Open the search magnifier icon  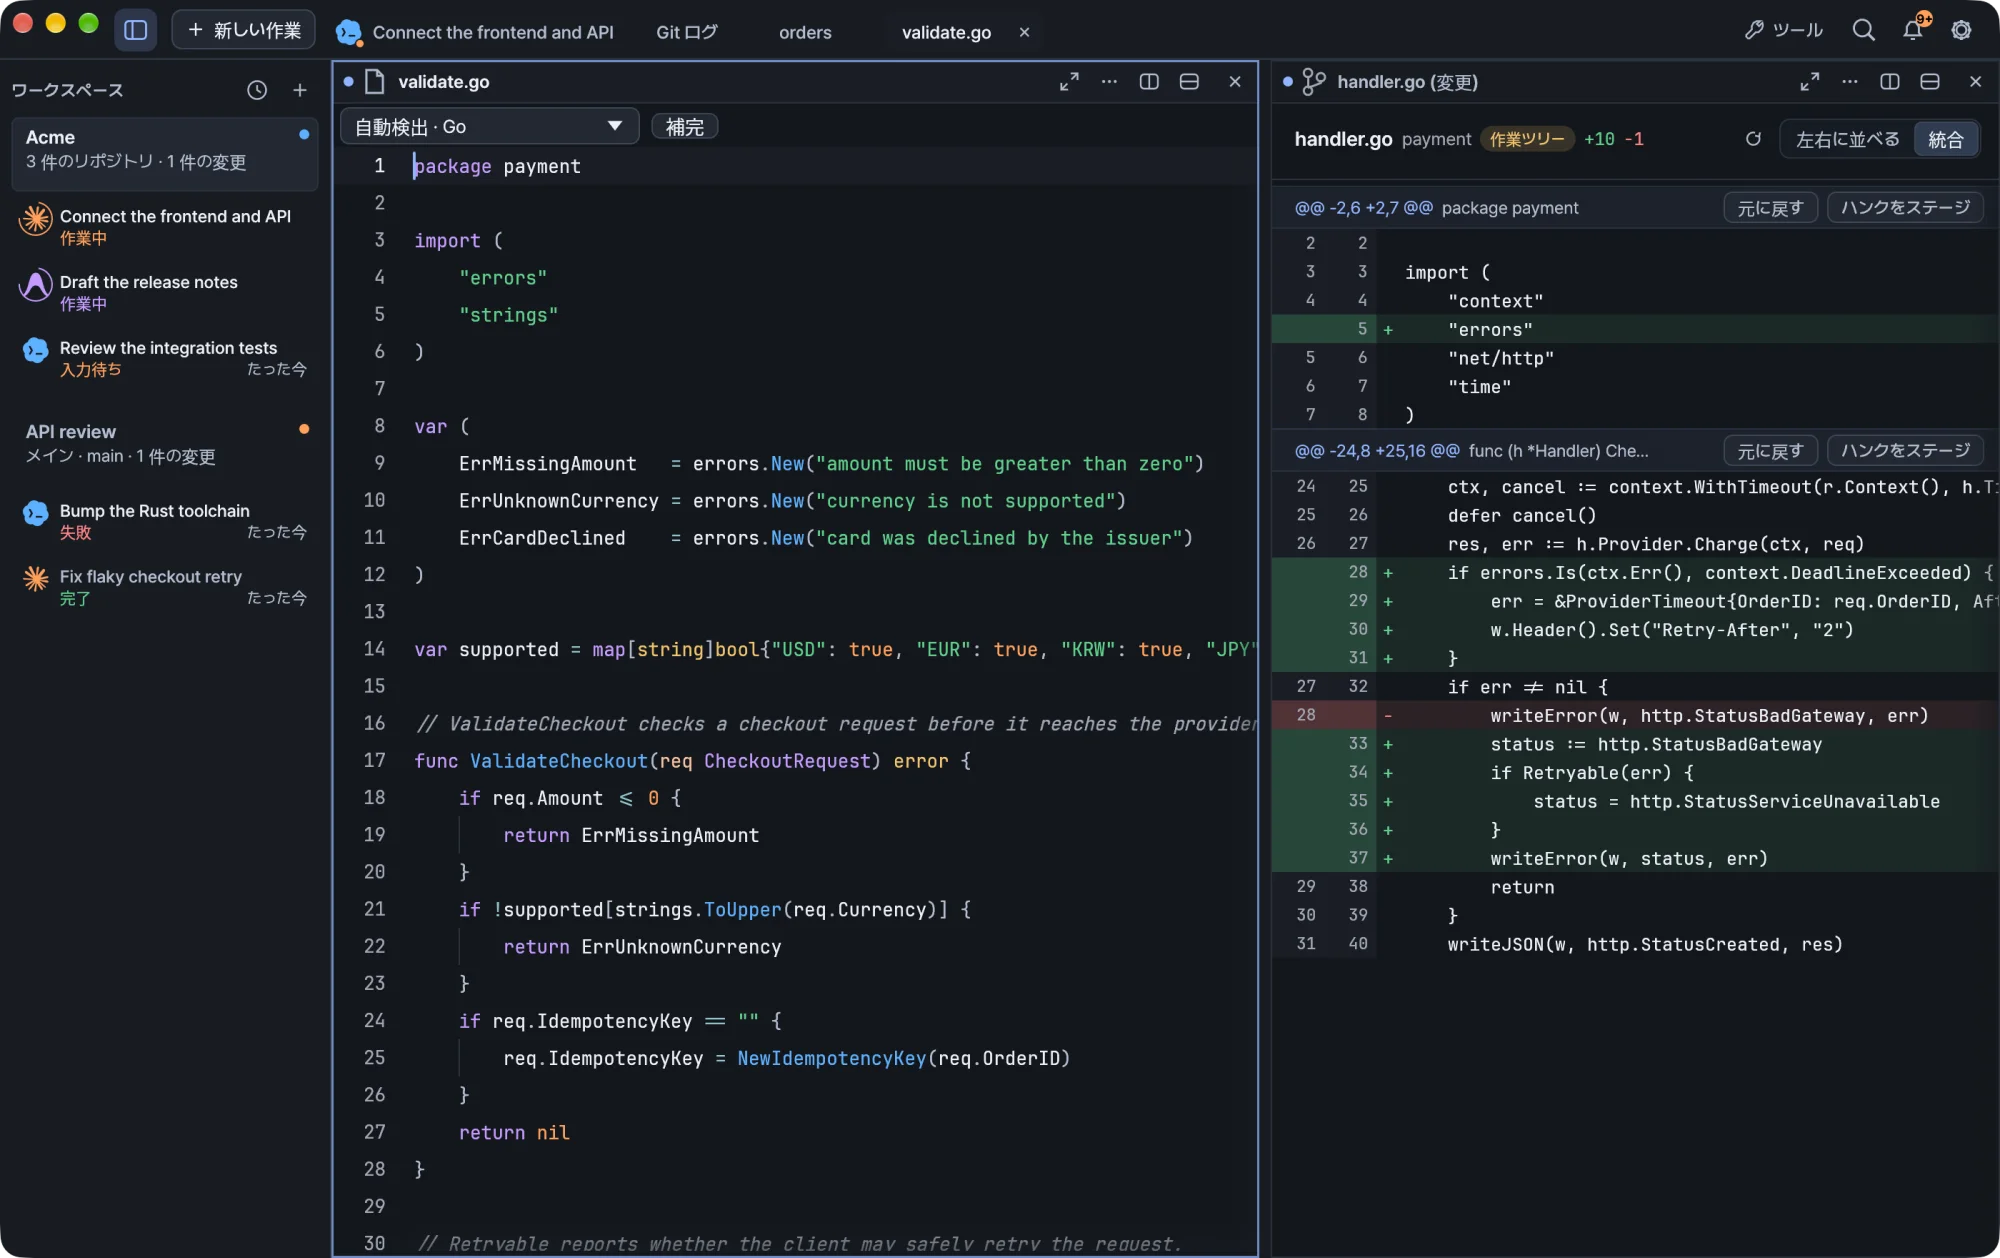point(1863,30)
